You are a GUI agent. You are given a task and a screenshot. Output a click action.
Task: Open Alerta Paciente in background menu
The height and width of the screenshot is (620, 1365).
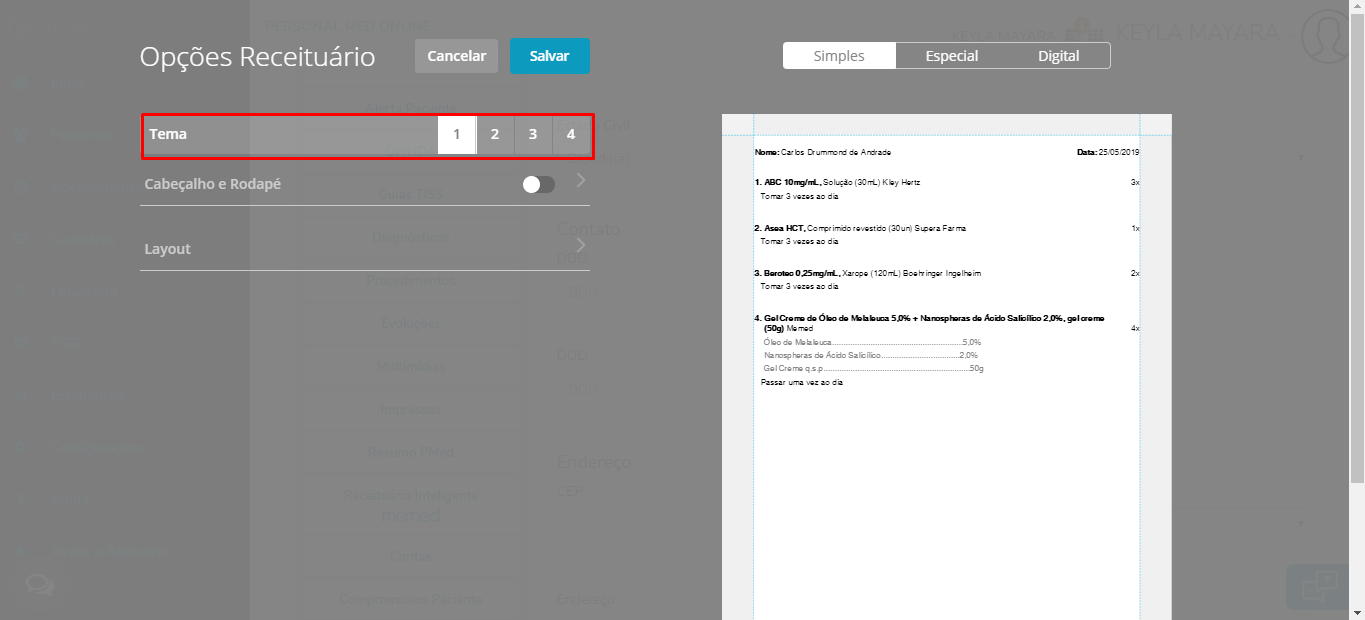[410, 108]
